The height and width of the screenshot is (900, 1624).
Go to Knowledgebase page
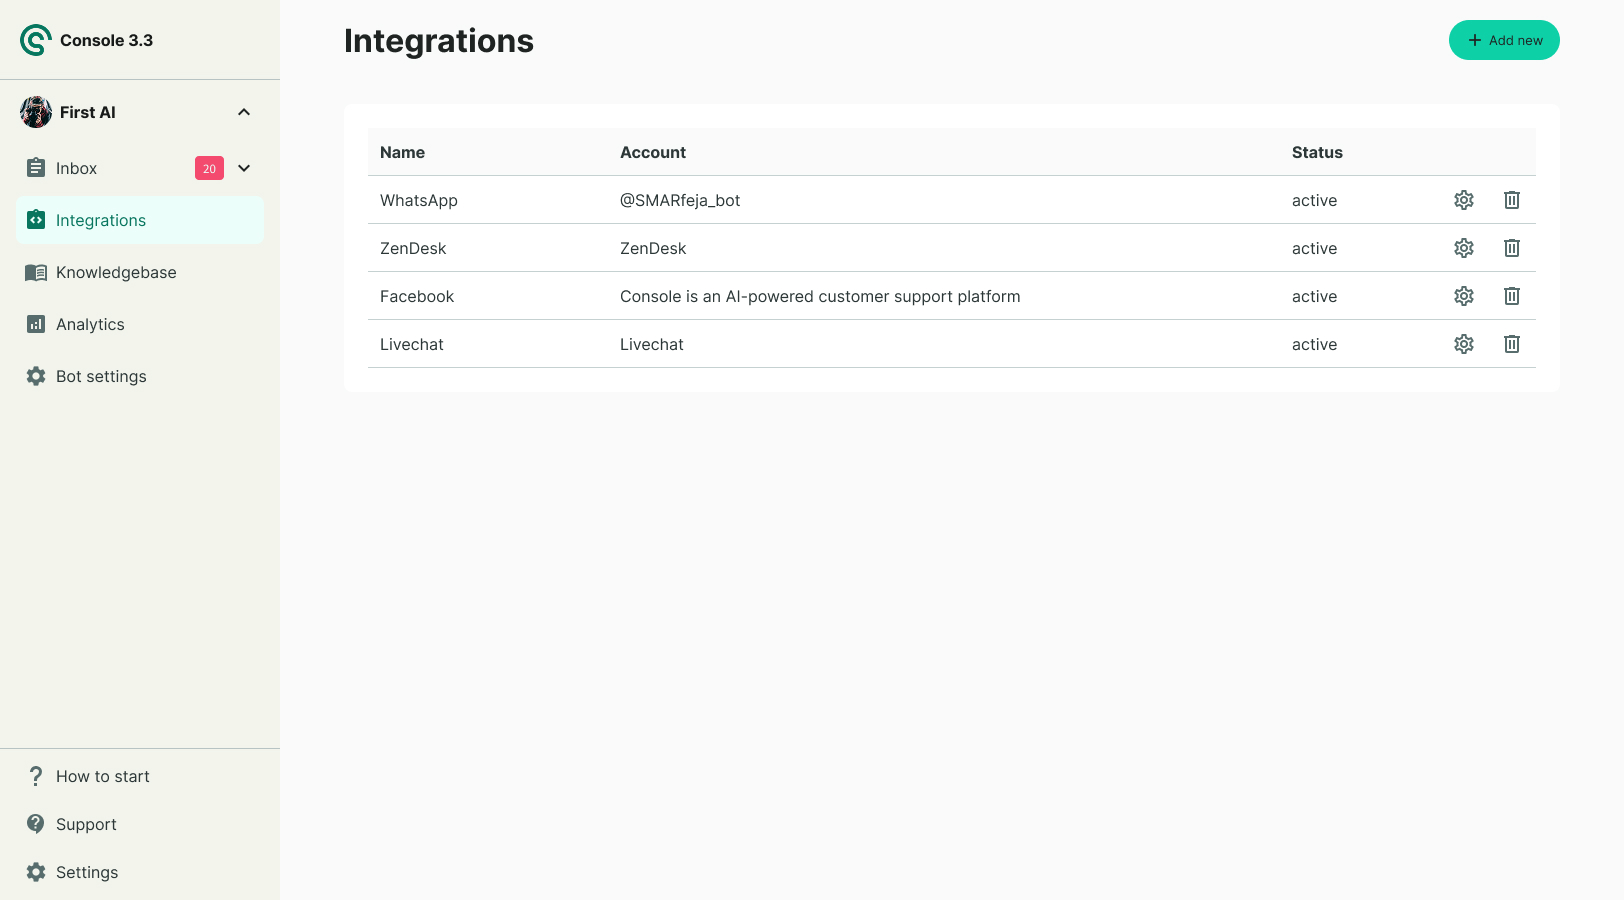click(x=116, y=272)
